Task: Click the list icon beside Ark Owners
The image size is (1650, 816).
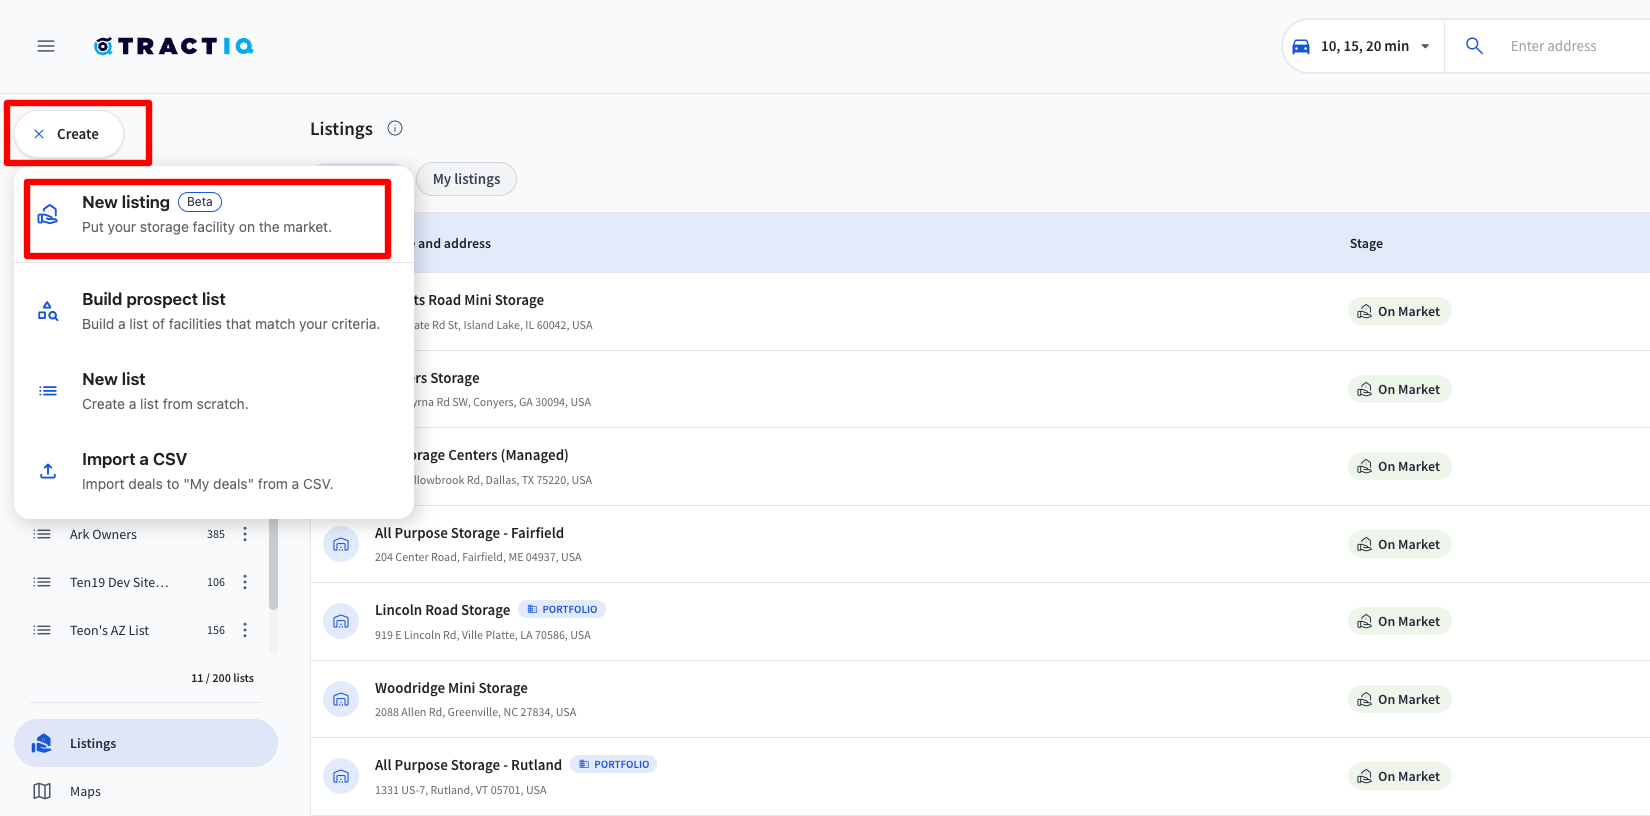Action: (42, 534)
